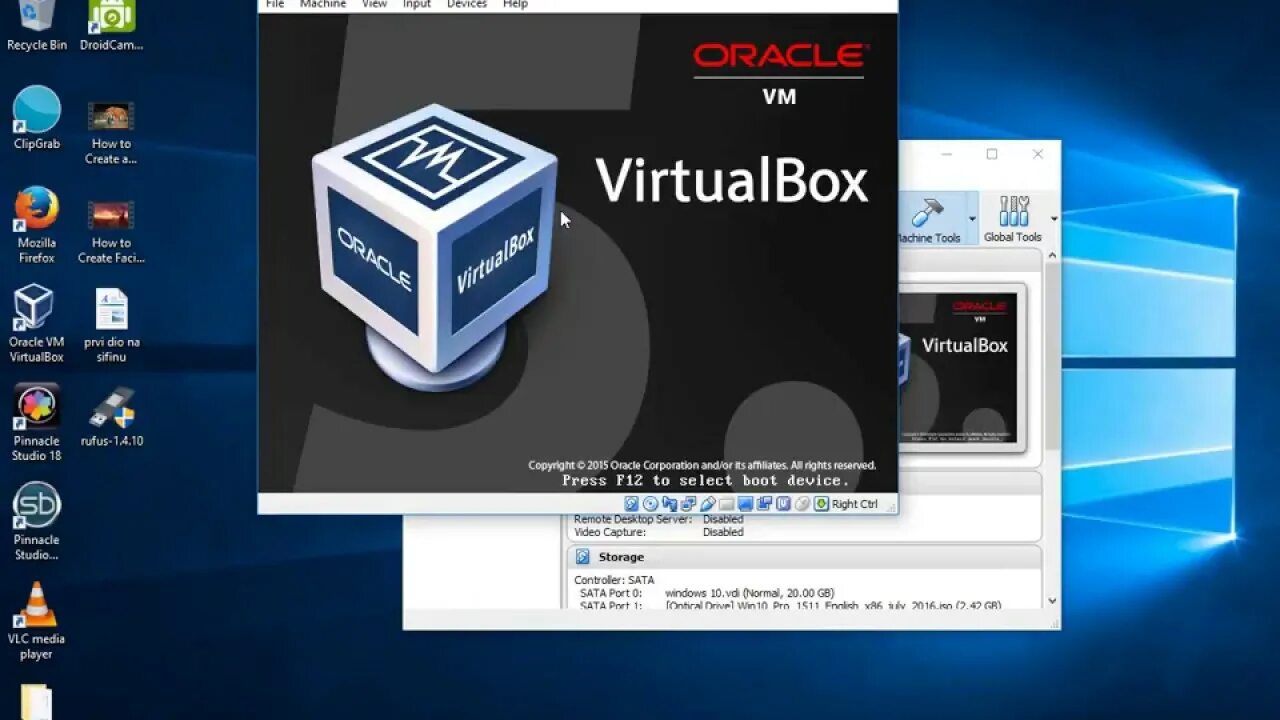Select the Pinnacle Studio 18 desktop icon
This screenshot has width=1280, height=720.
tap(37, 423)
